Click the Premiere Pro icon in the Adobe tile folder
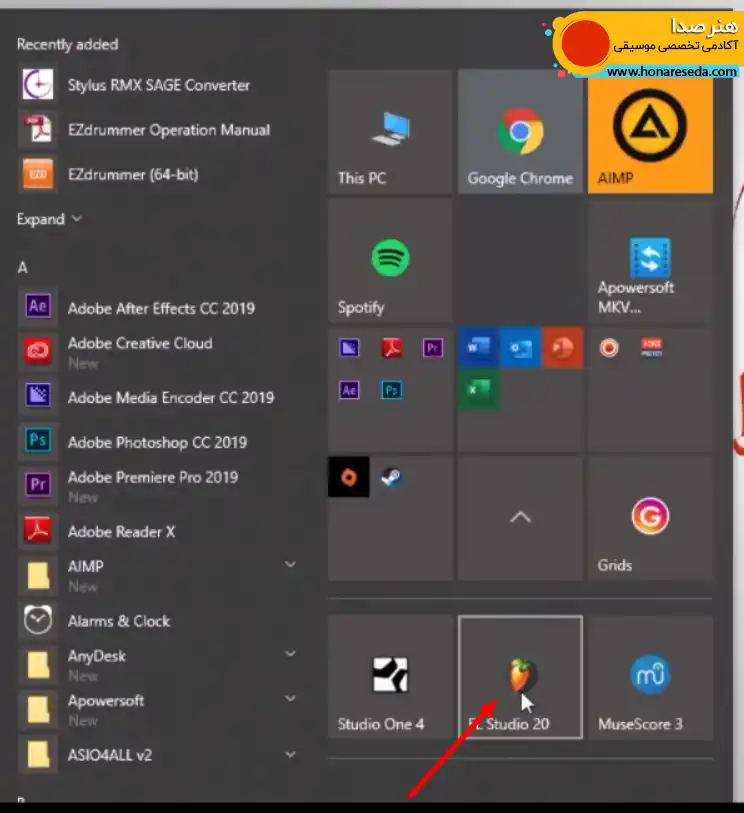Image resolution: width=744 pixels, height=813 pixels. point(433,347)
